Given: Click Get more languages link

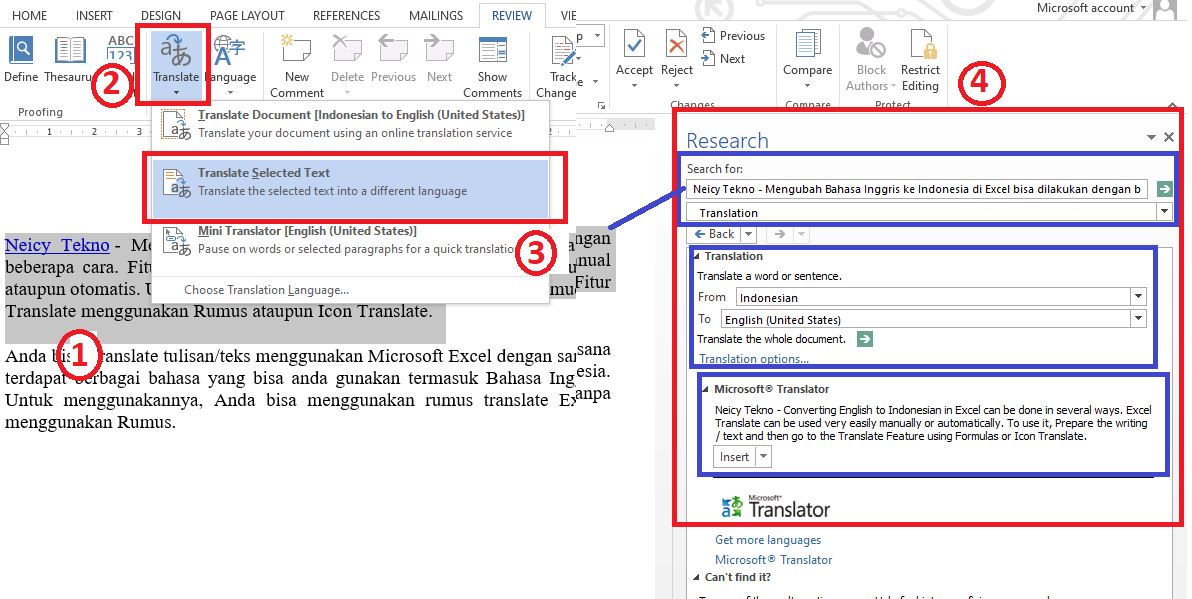Looking at the screenshot, I should 768,540.
